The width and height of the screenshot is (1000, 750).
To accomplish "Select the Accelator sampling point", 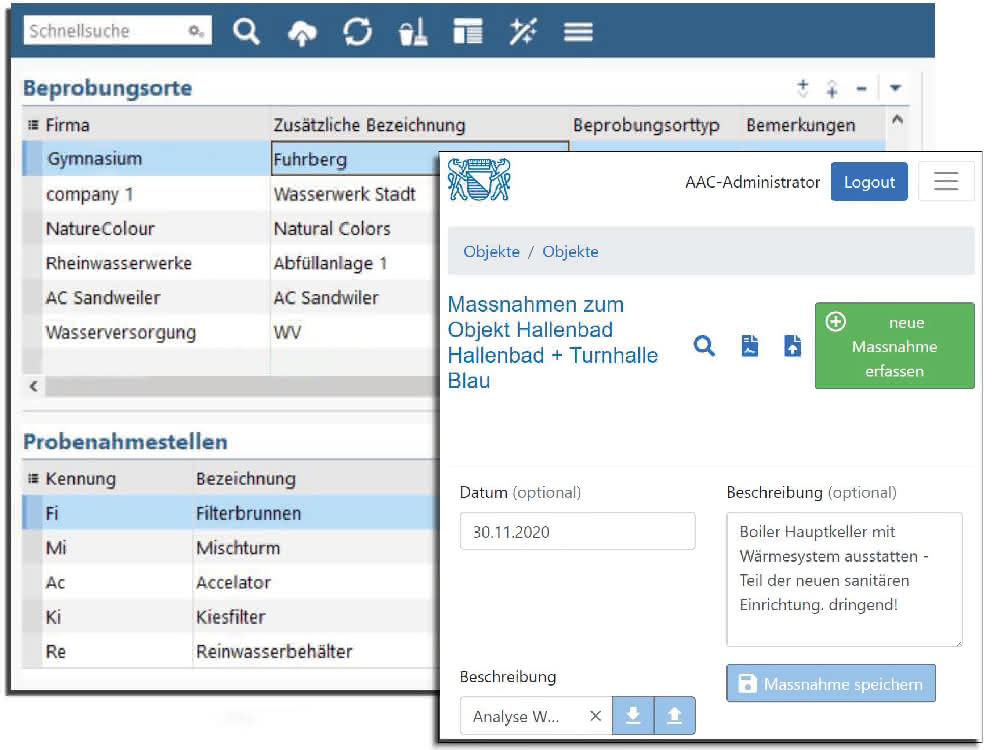I will (233, 582).
